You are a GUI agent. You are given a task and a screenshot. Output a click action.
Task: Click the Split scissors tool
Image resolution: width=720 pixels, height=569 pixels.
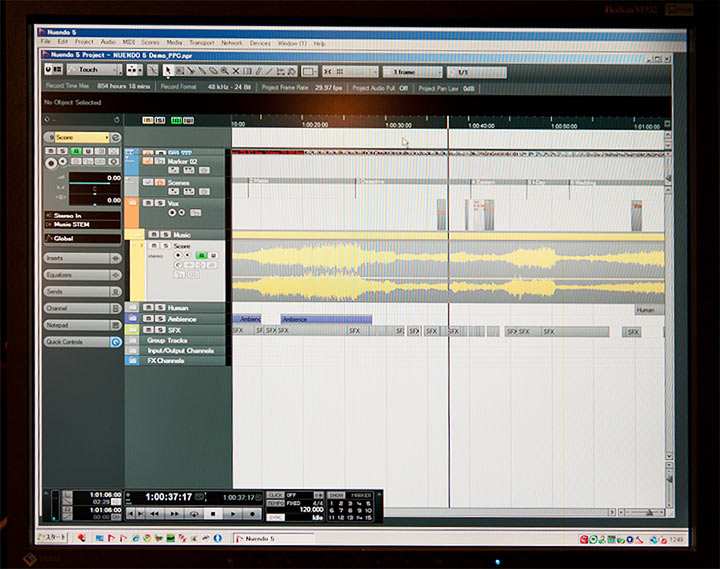pos(191,71)
